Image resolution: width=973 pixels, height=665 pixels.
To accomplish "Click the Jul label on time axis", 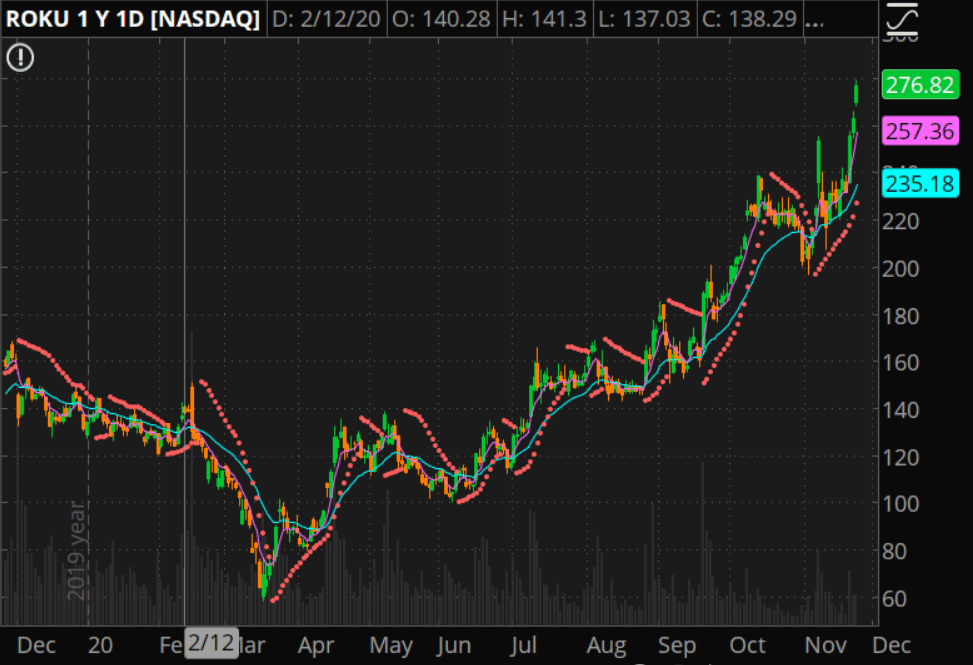I will [524, 646].
